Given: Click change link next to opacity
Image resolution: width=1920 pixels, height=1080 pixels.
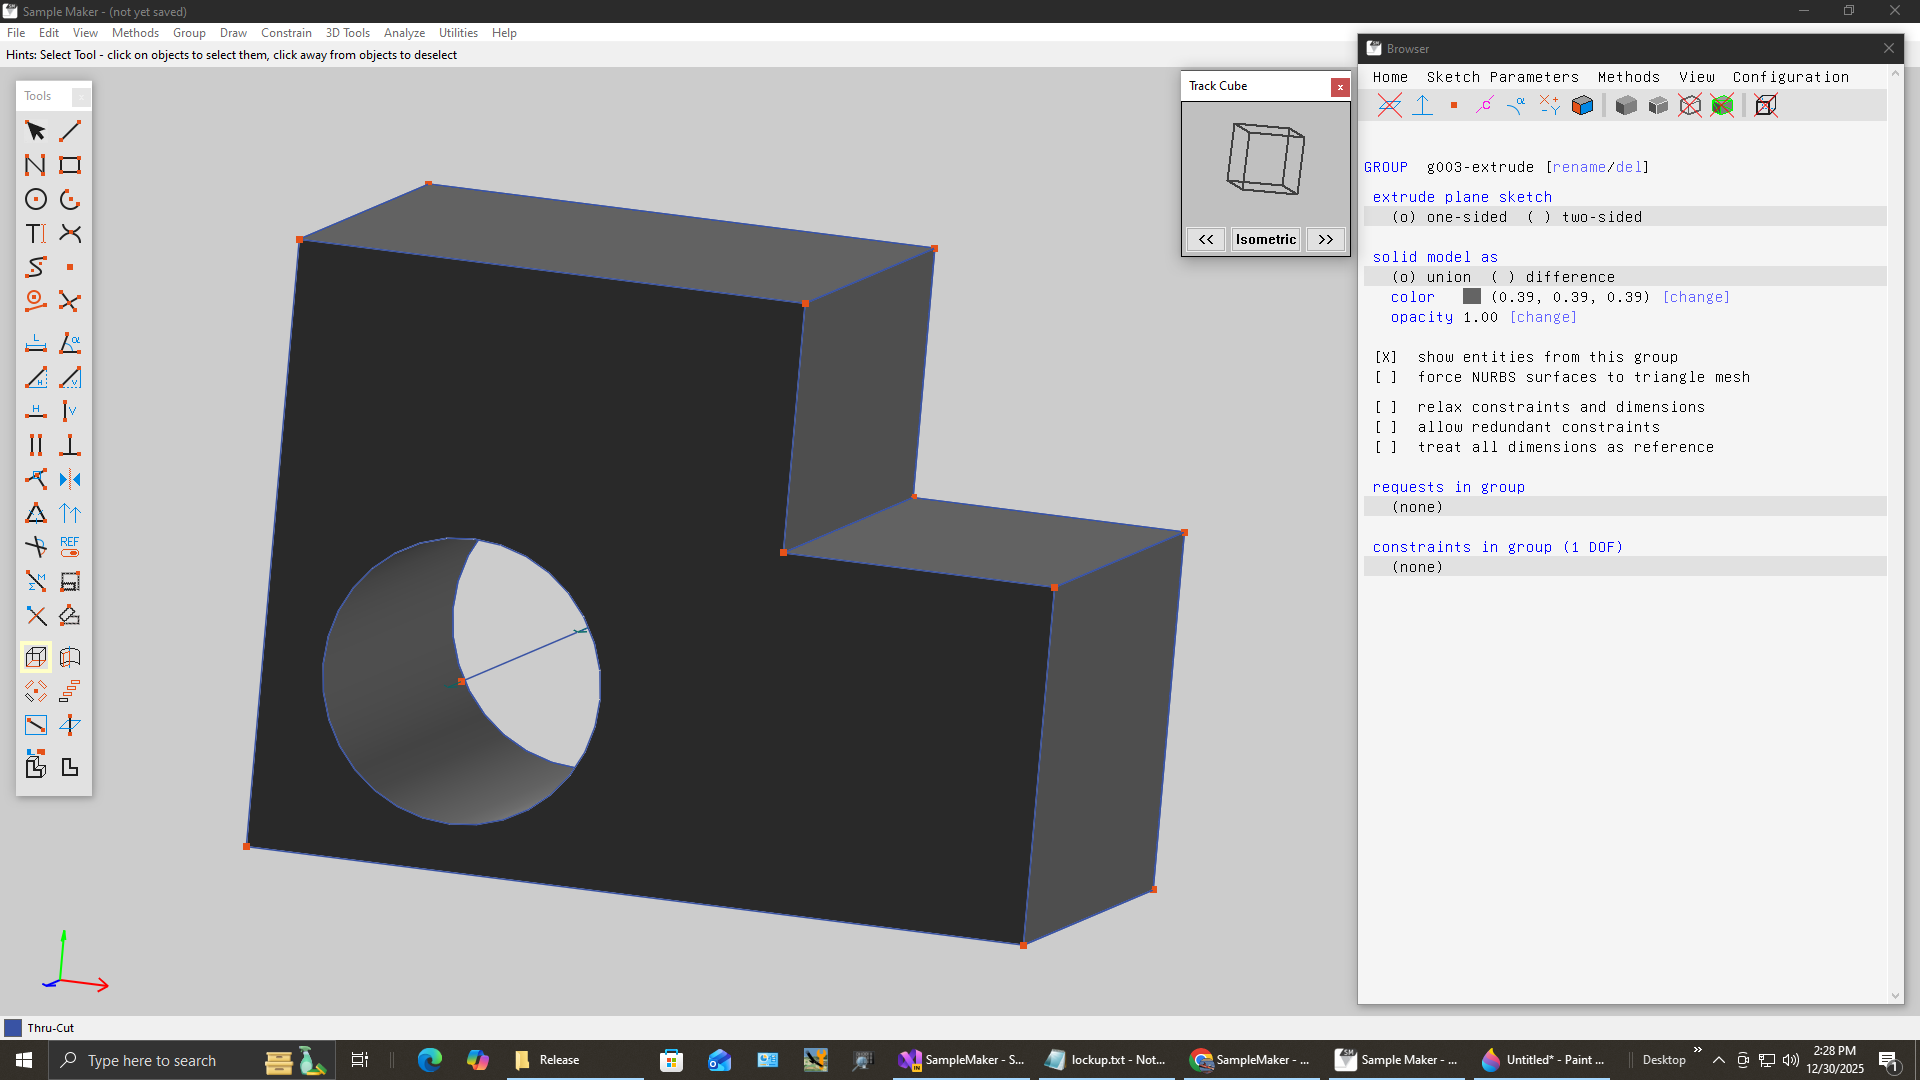Looking at the screenshot, I should coord(1543,317).
